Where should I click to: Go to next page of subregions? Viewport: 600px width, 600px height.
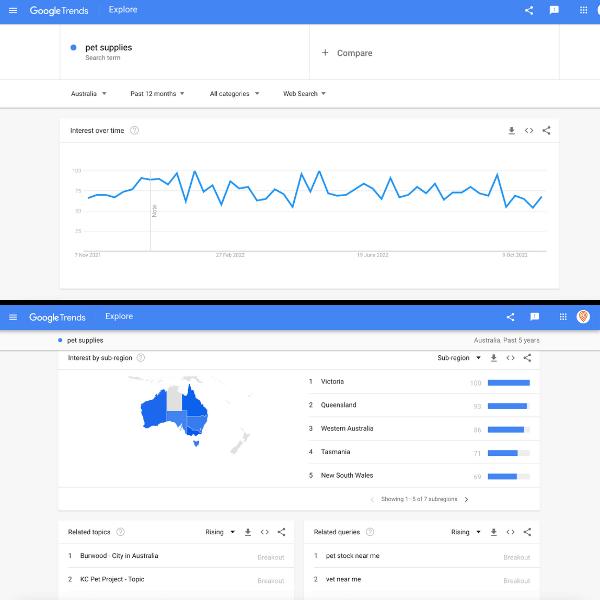click(x=466, y=499)
